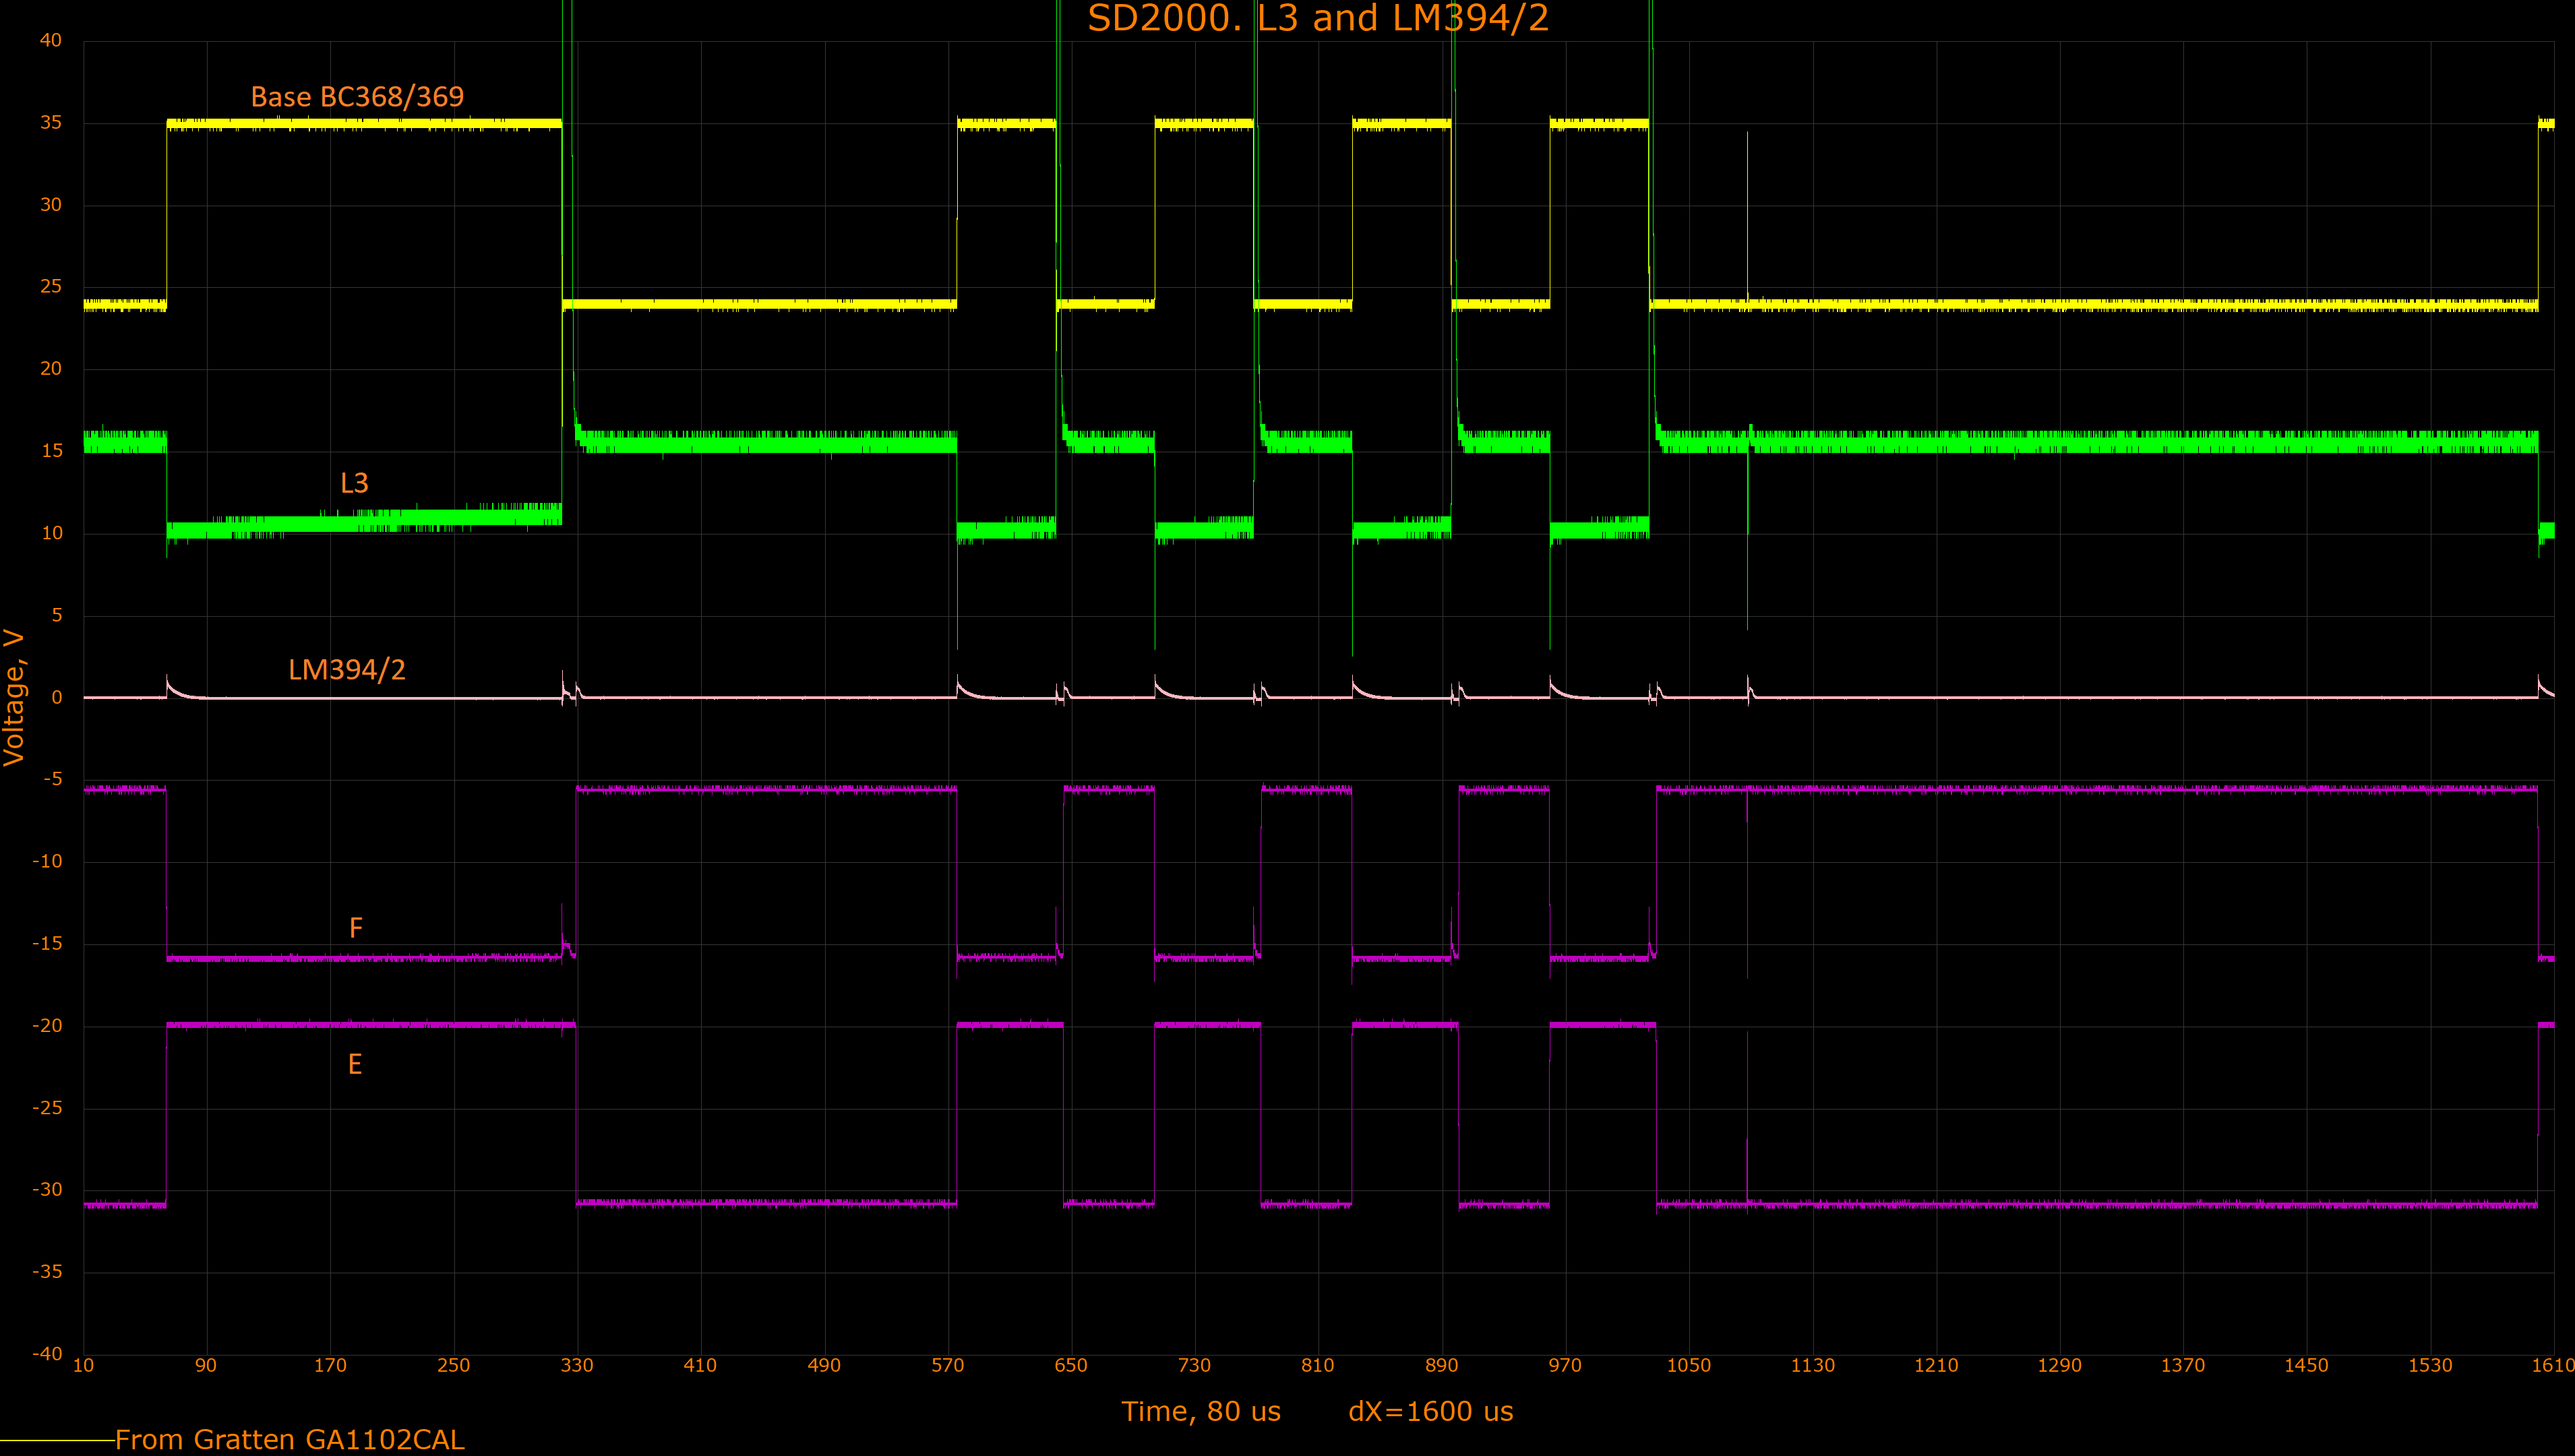
Task: Select the 'F' trace label
Action: [x=355, y=928]
